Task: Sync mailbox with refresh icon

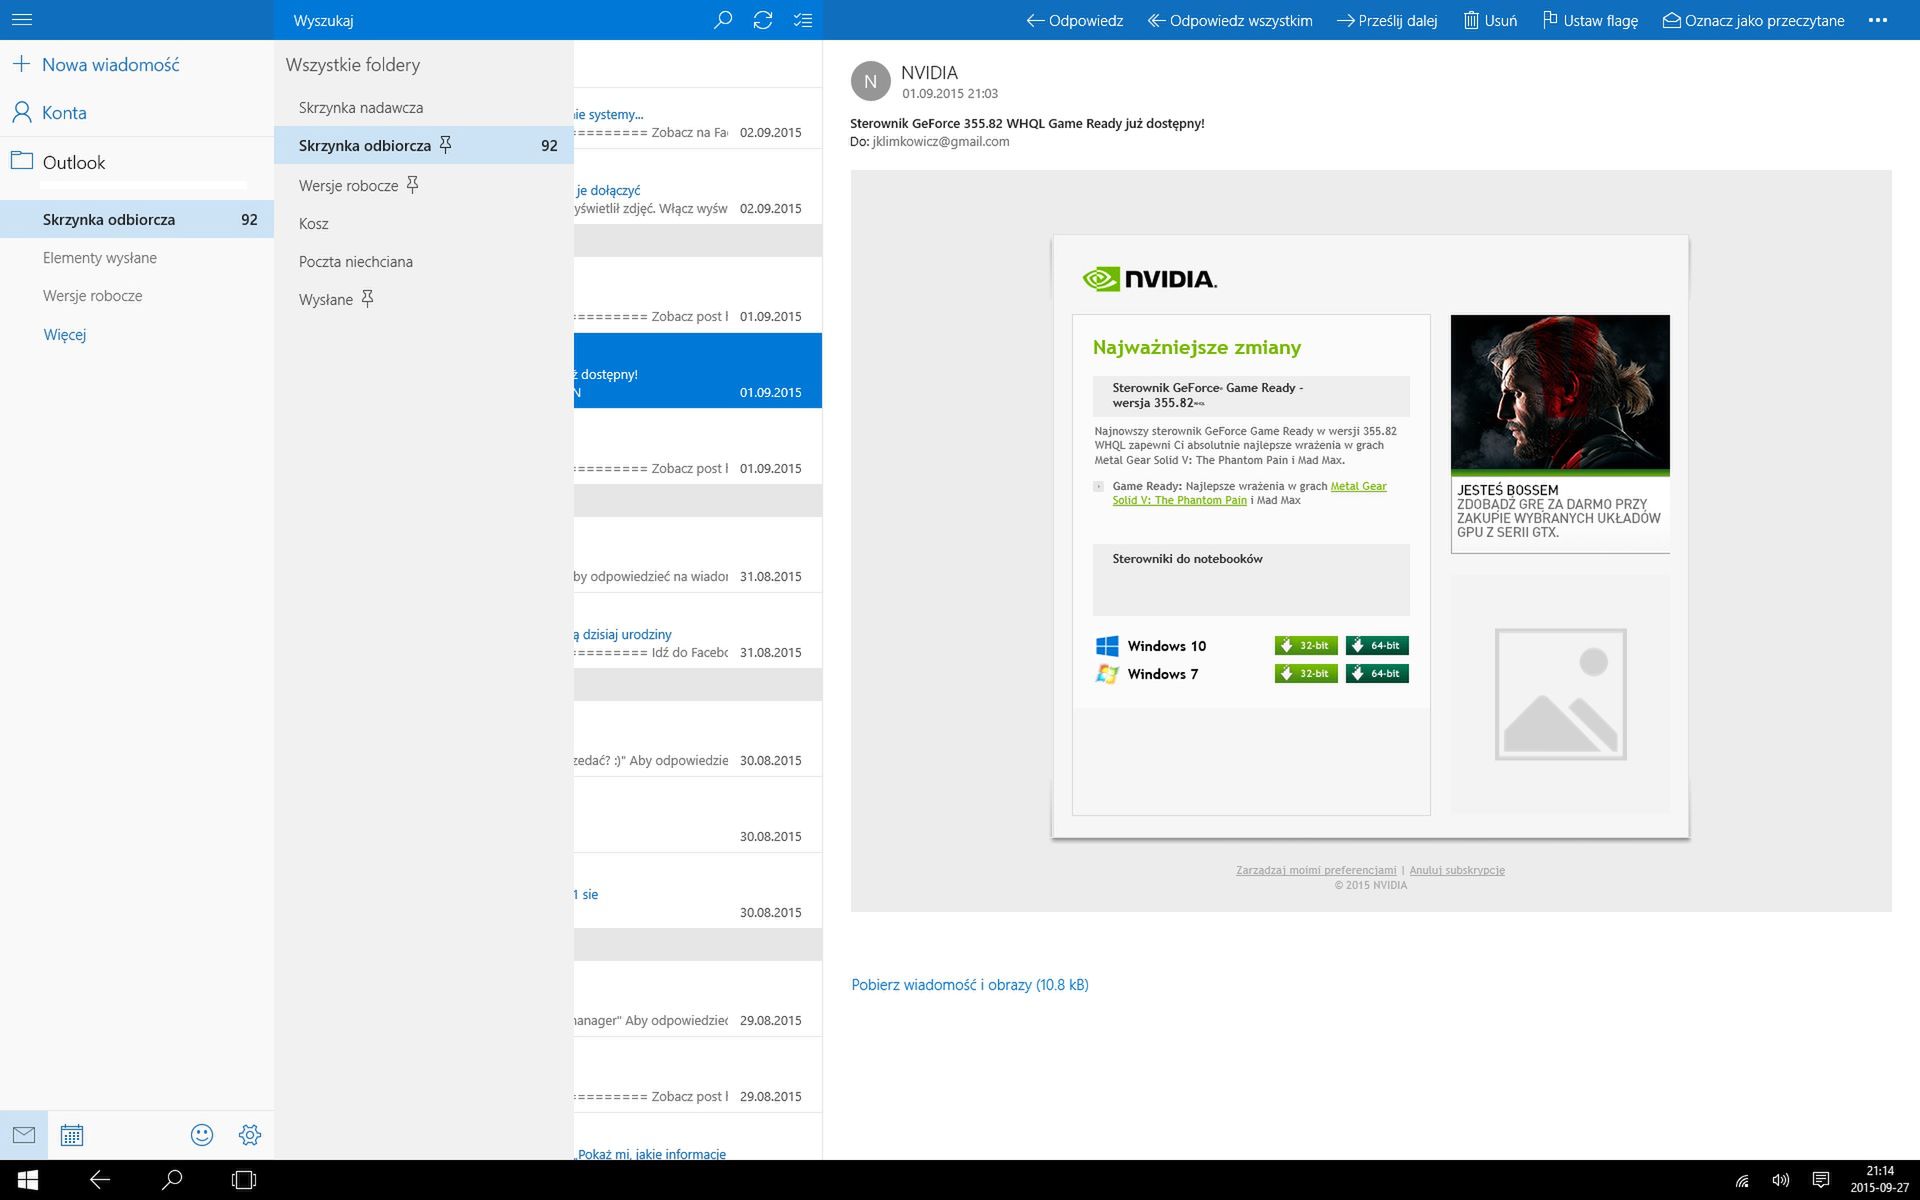Action: [x=762, y=20]
